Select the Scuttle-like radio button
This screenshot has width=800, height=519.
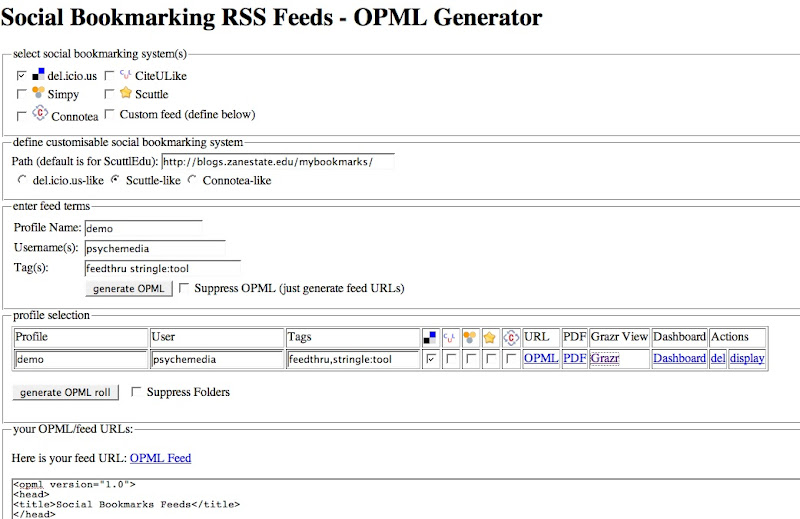(x=115, y=180)
